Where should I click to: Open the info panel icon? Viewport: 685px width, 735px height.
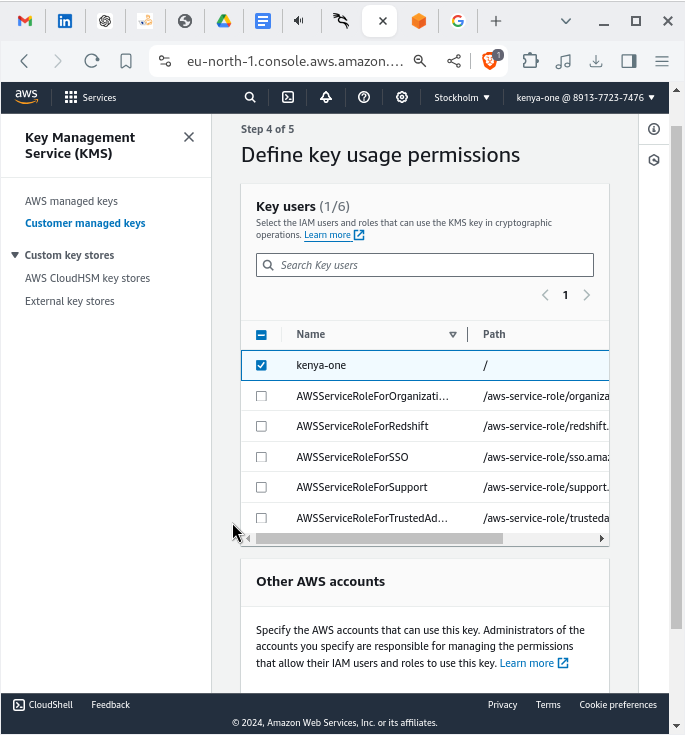654,129
